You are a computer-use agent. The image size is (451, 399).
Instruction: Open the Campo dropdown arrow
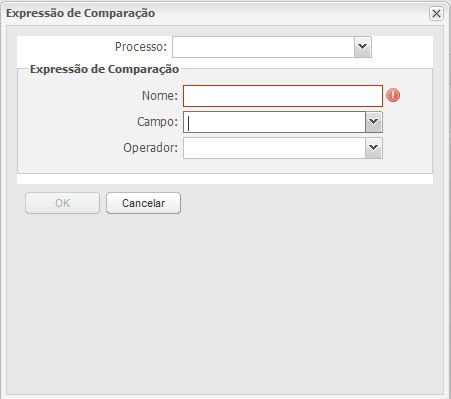[374, 122]
